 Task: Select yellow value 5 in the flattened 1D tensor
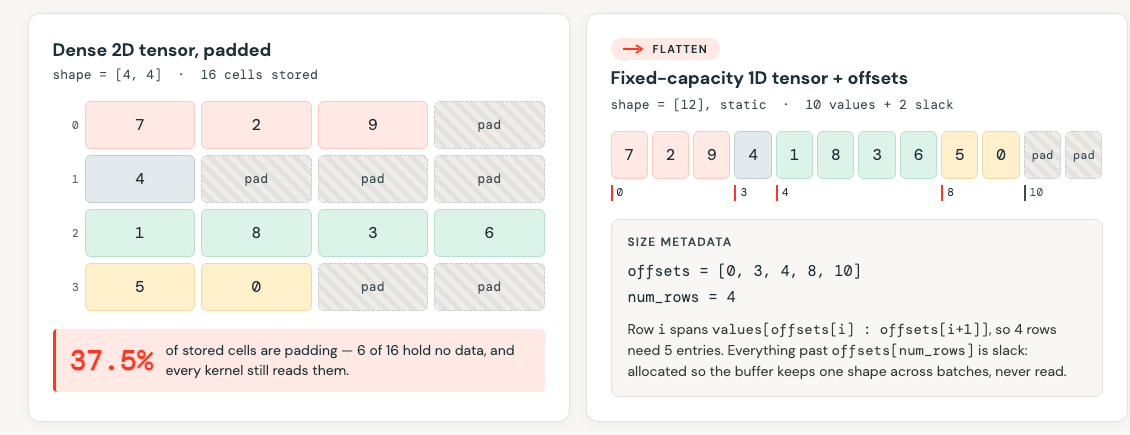click(960, 155)
